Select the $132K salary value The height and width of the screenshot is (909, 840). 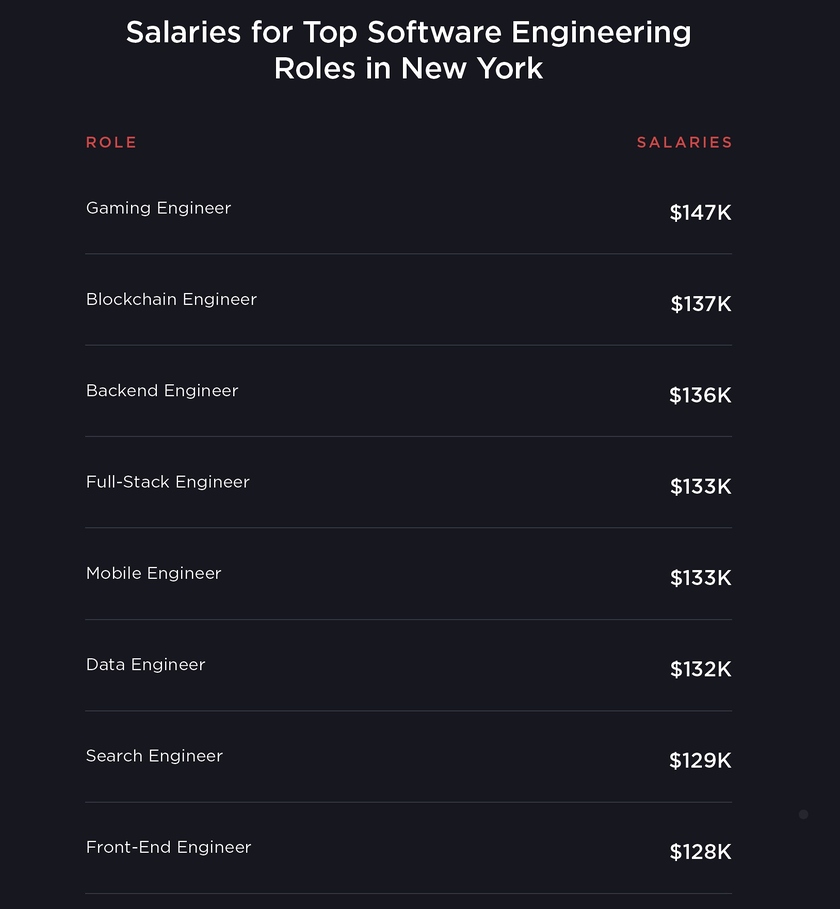tap(700, 669)
